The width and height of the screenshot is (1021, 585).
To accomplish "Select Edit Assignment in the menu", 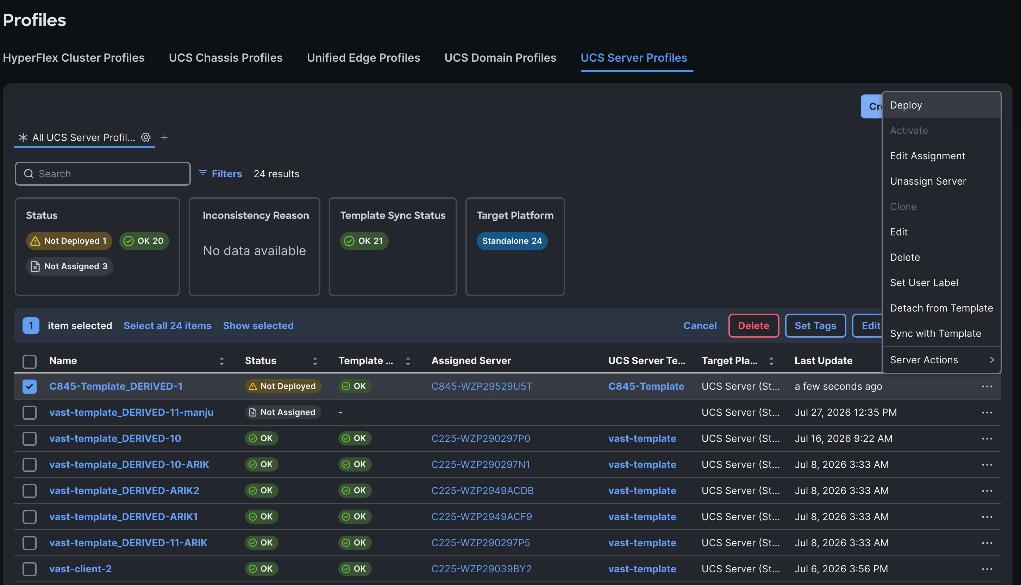I will [x=942, y=156].
